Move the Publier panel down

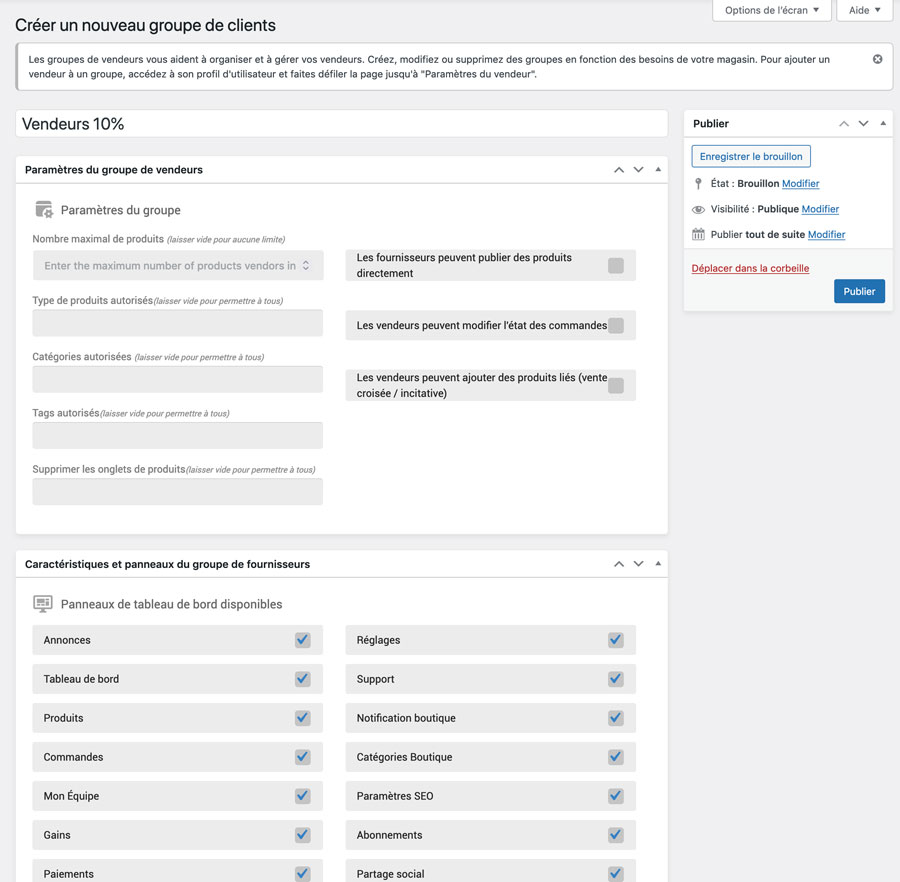[863, 124]
